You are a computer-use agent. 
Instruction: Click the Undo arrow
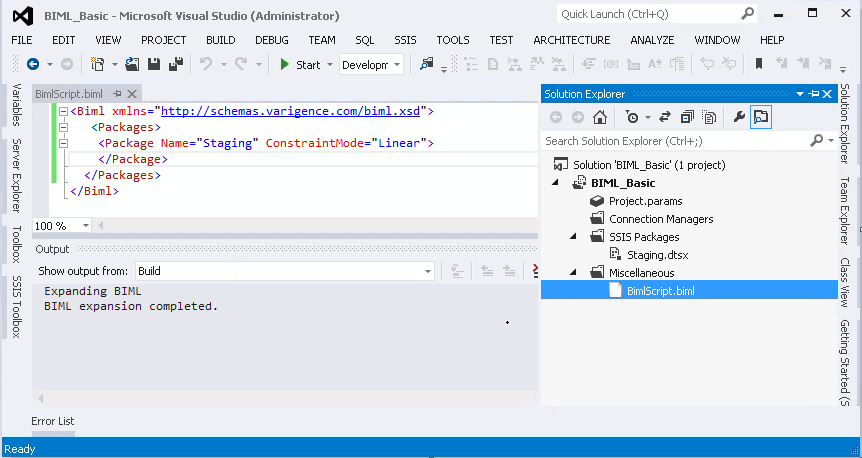point(206,64)
